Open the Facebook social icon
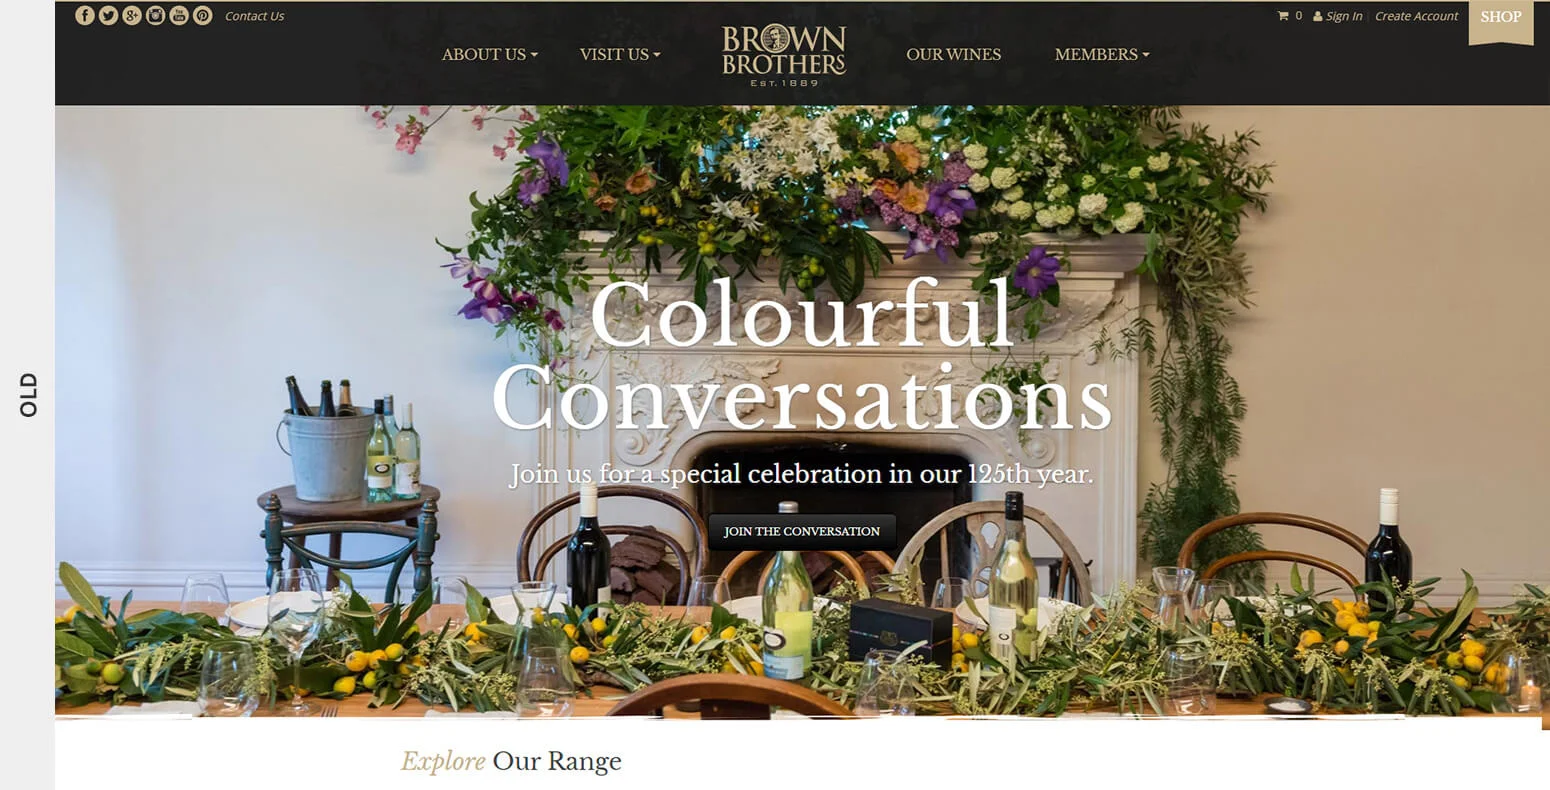Screen dimensions: 1550x790 pyautogui.click(x=85, y=15)
